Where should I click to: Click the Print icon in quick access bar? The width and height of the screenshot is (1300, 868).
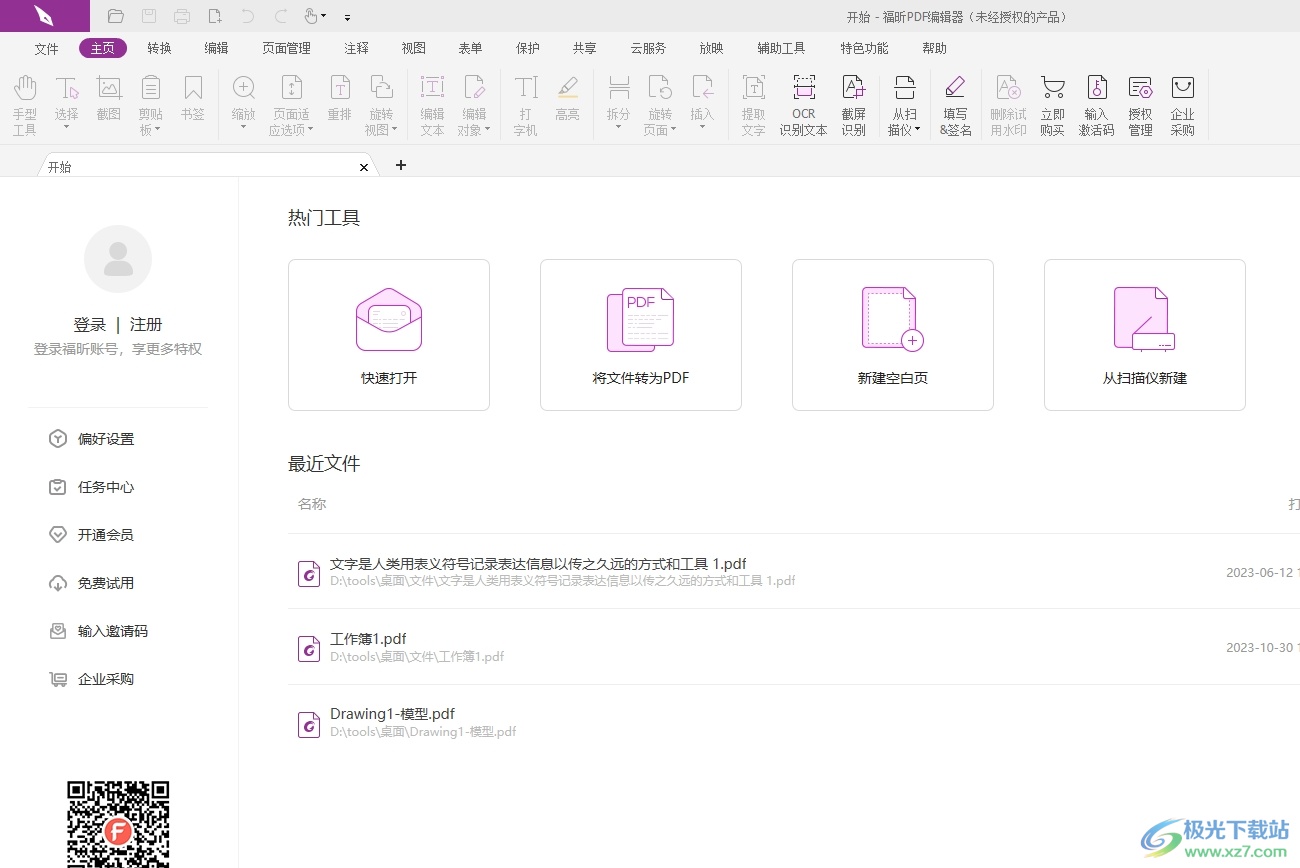pos(182,16)
